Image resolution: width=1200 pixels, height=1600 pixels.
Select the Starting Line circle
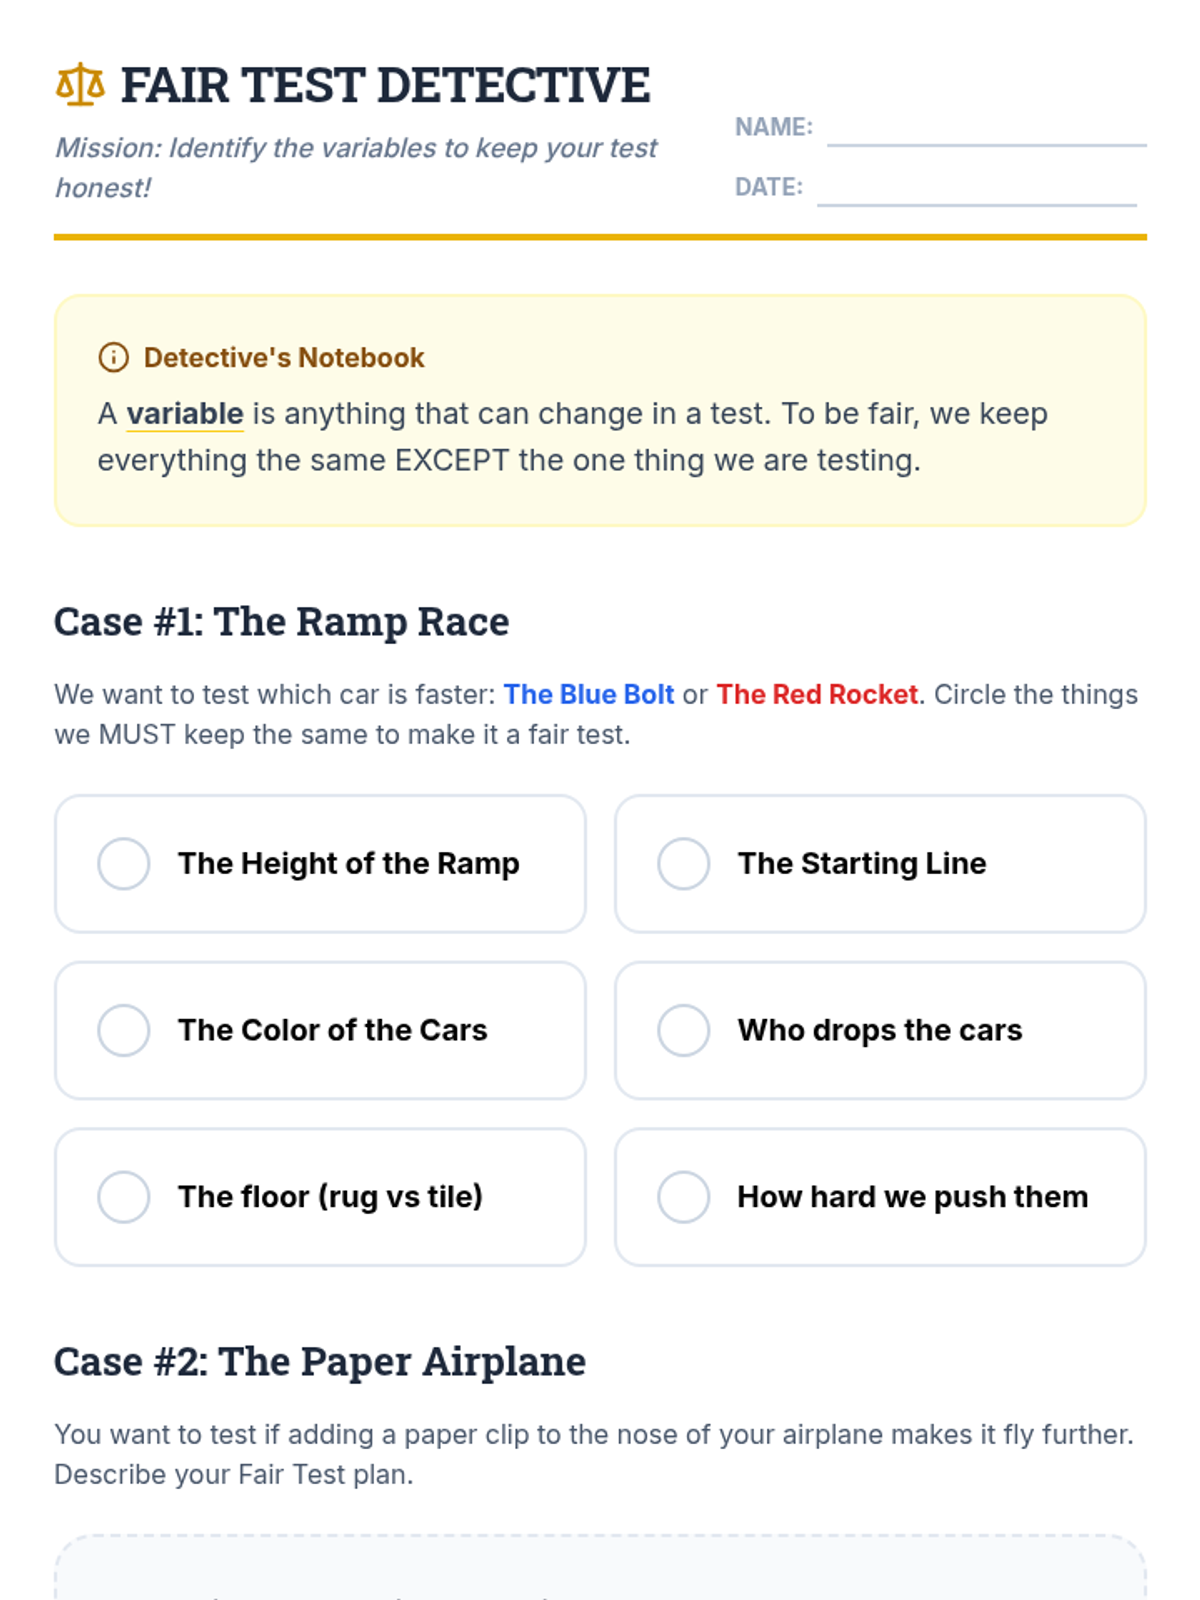(684, 863)
